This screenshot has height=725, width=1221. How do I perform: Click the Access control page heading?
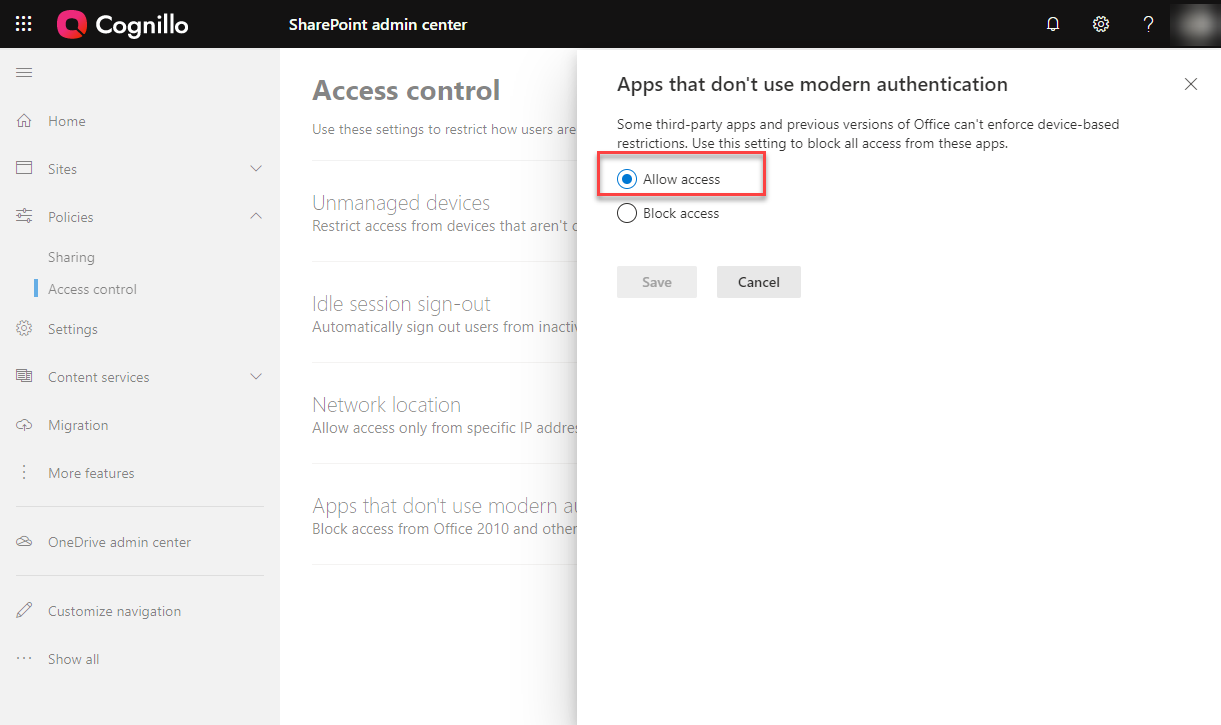pos(406,90)
